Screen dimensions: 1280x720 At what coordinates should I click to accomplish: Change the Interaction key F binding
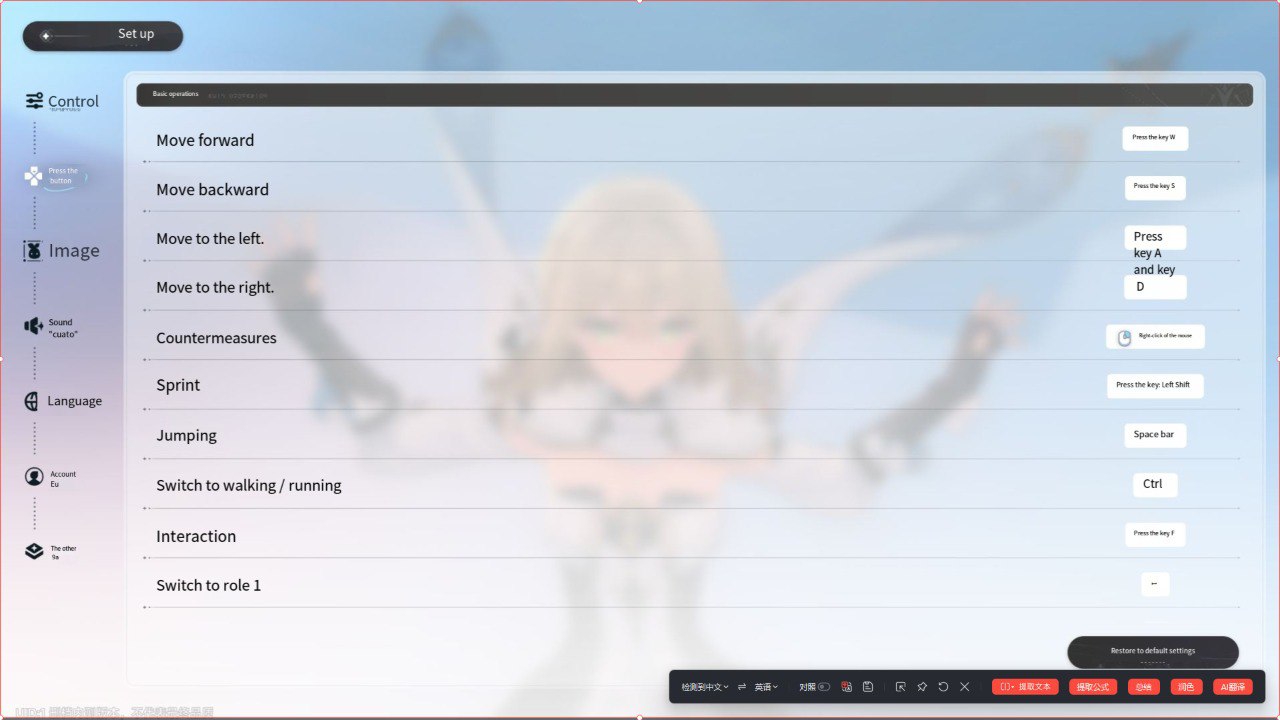pyautogui.click(x=1155, y=534)
